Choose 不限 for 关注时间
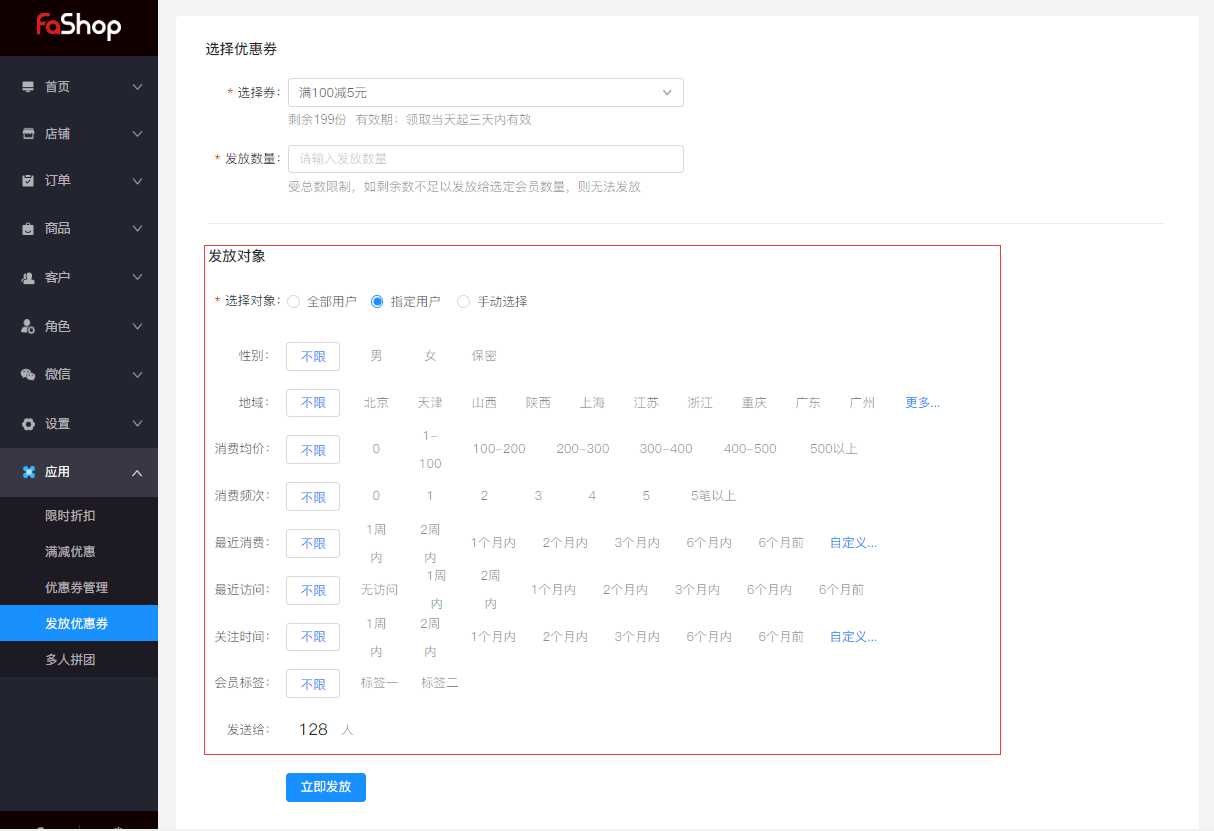Image resolution: width=1214 pixels, height=831 pixels. [313, 637]
